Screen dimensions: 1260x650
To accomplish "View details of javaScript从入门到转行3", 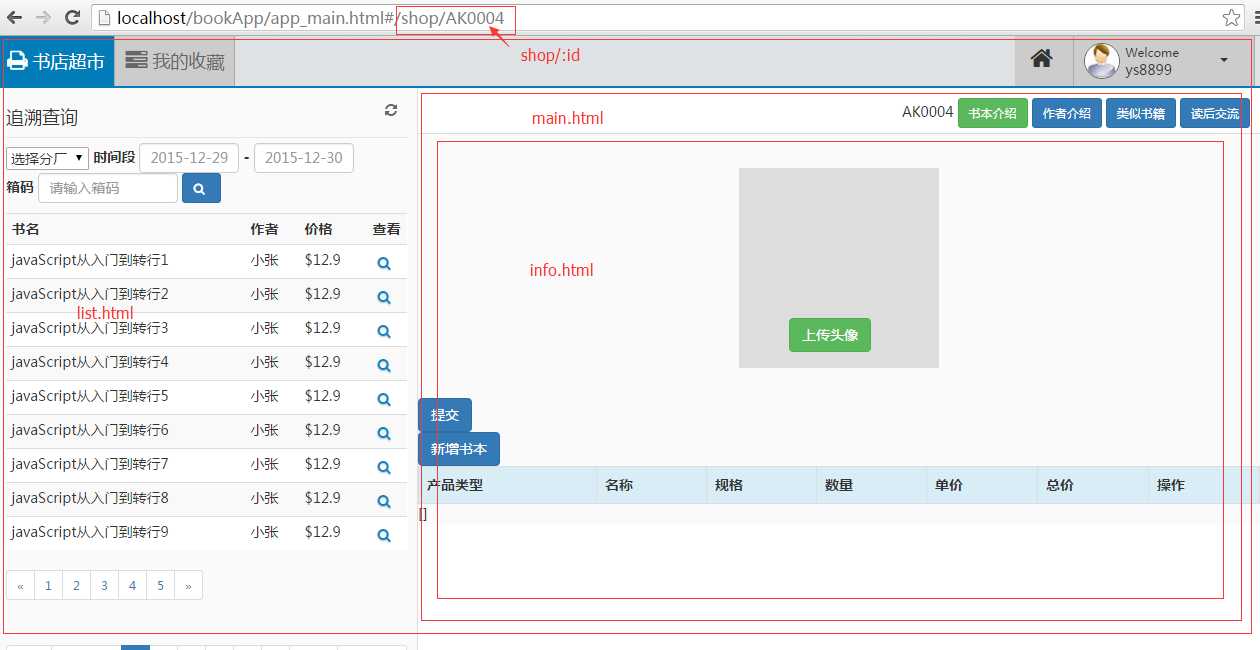I will pyautogui.click(x=383, y=331).
